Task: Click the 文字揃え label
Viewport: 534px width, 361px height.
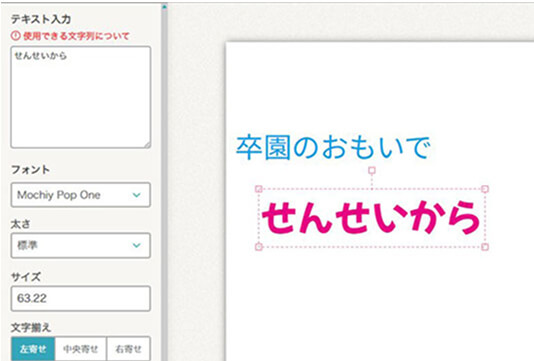Action: (x=31, y=328)
